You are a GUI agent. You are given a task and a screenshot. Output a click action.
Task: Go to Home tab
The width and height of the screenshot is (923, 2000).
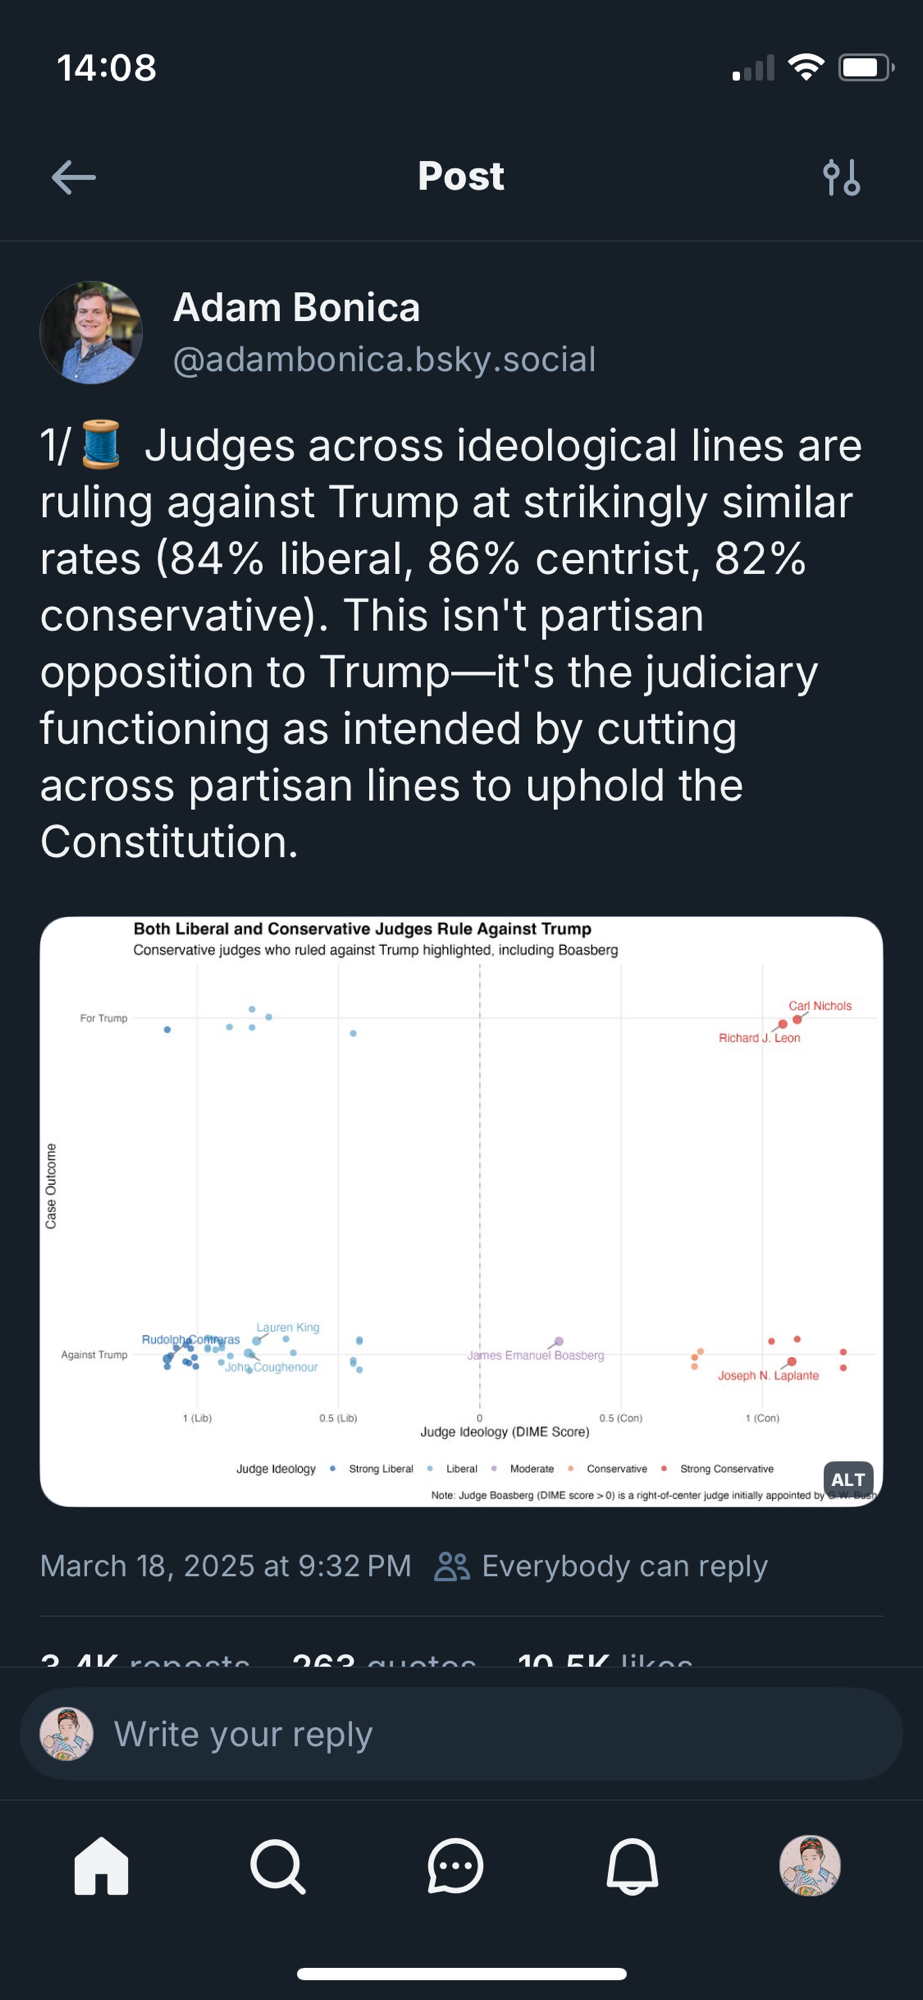[x=102, y=1866]
